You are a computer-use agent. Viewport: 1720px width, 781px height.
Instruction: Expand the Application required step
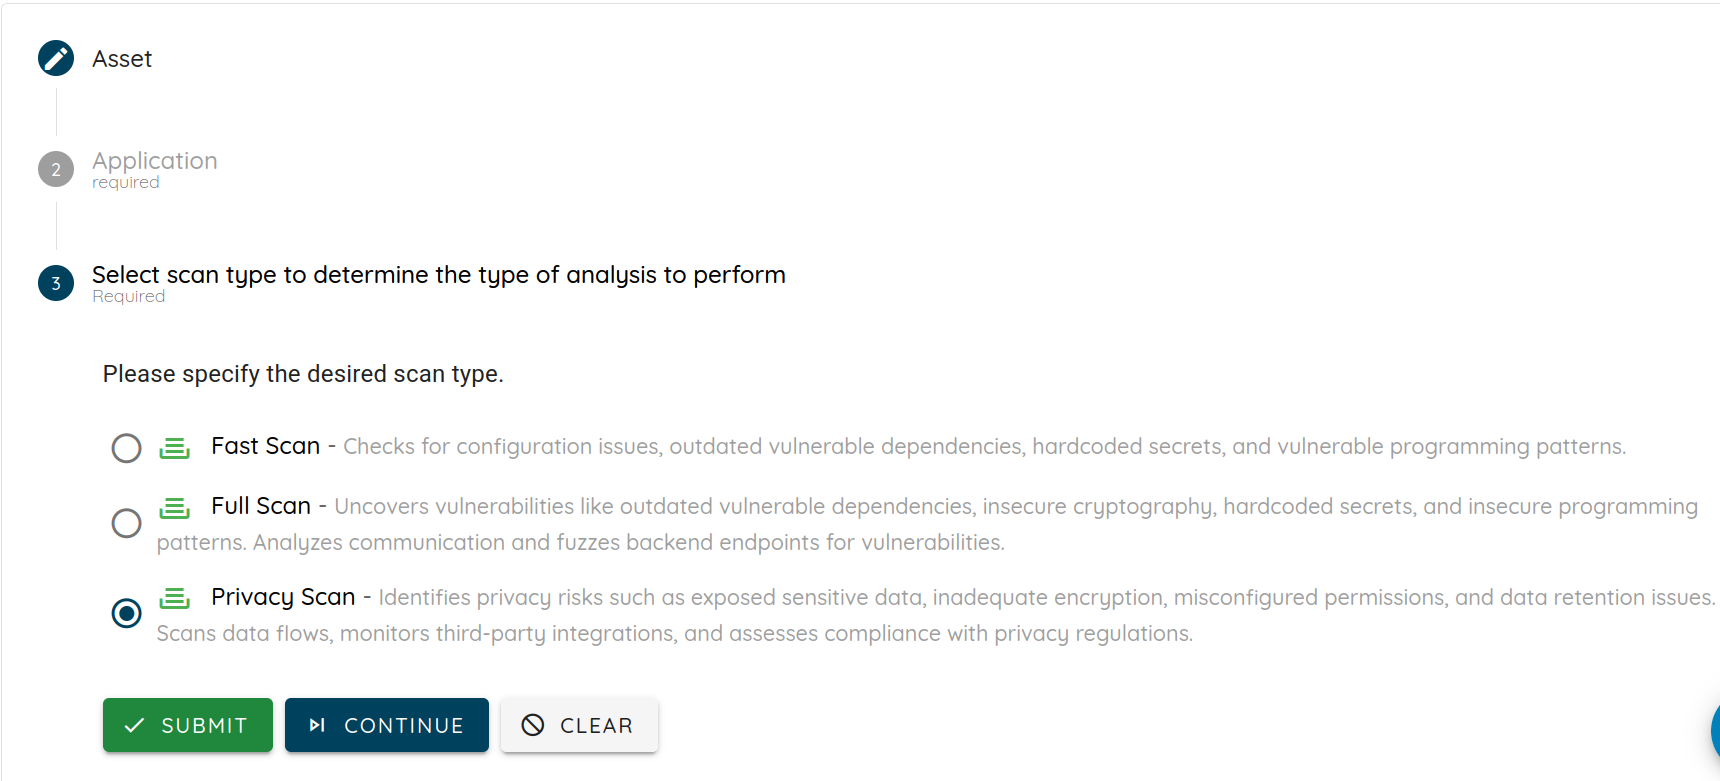pos(155,169)
